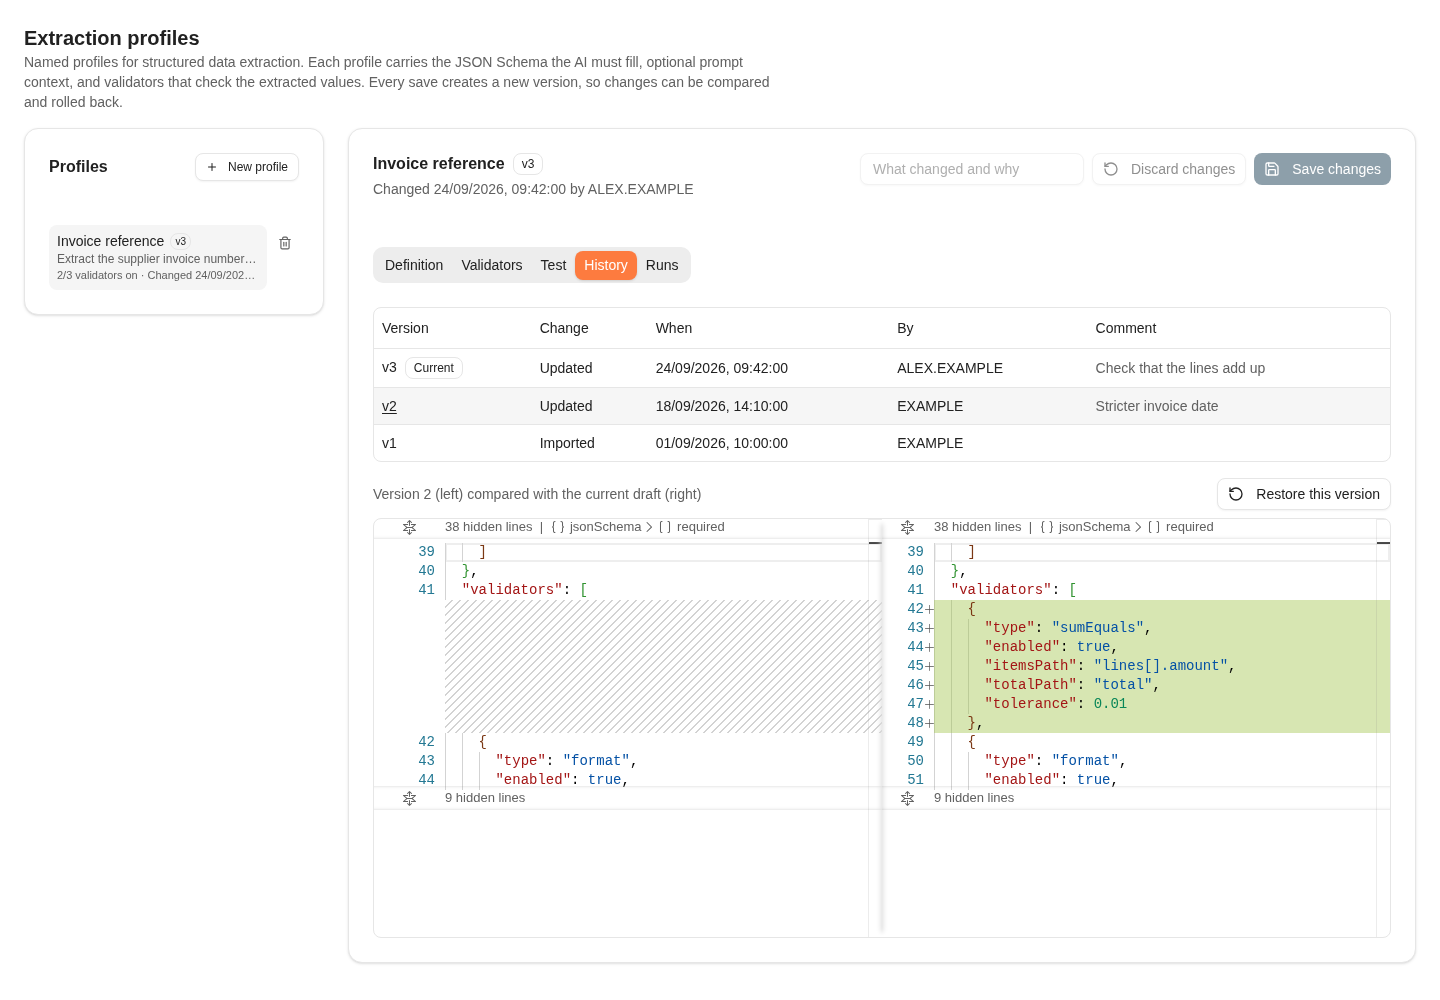The height and width of the screenshot is (1000, 1440).
Task: Open version v2 link in history table
Action: (389, 406)
